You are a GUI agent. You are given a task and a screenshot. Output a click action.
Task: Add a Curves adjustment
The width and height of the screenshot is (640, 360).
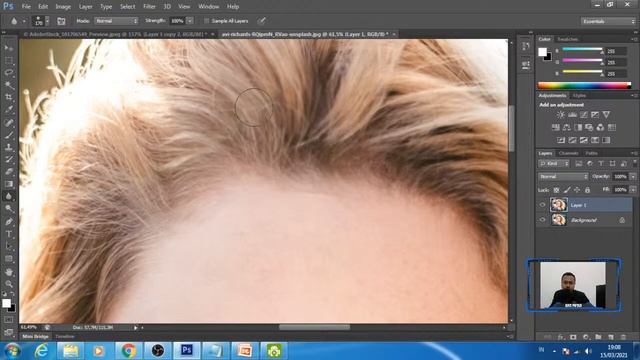[x=584, y=115]
